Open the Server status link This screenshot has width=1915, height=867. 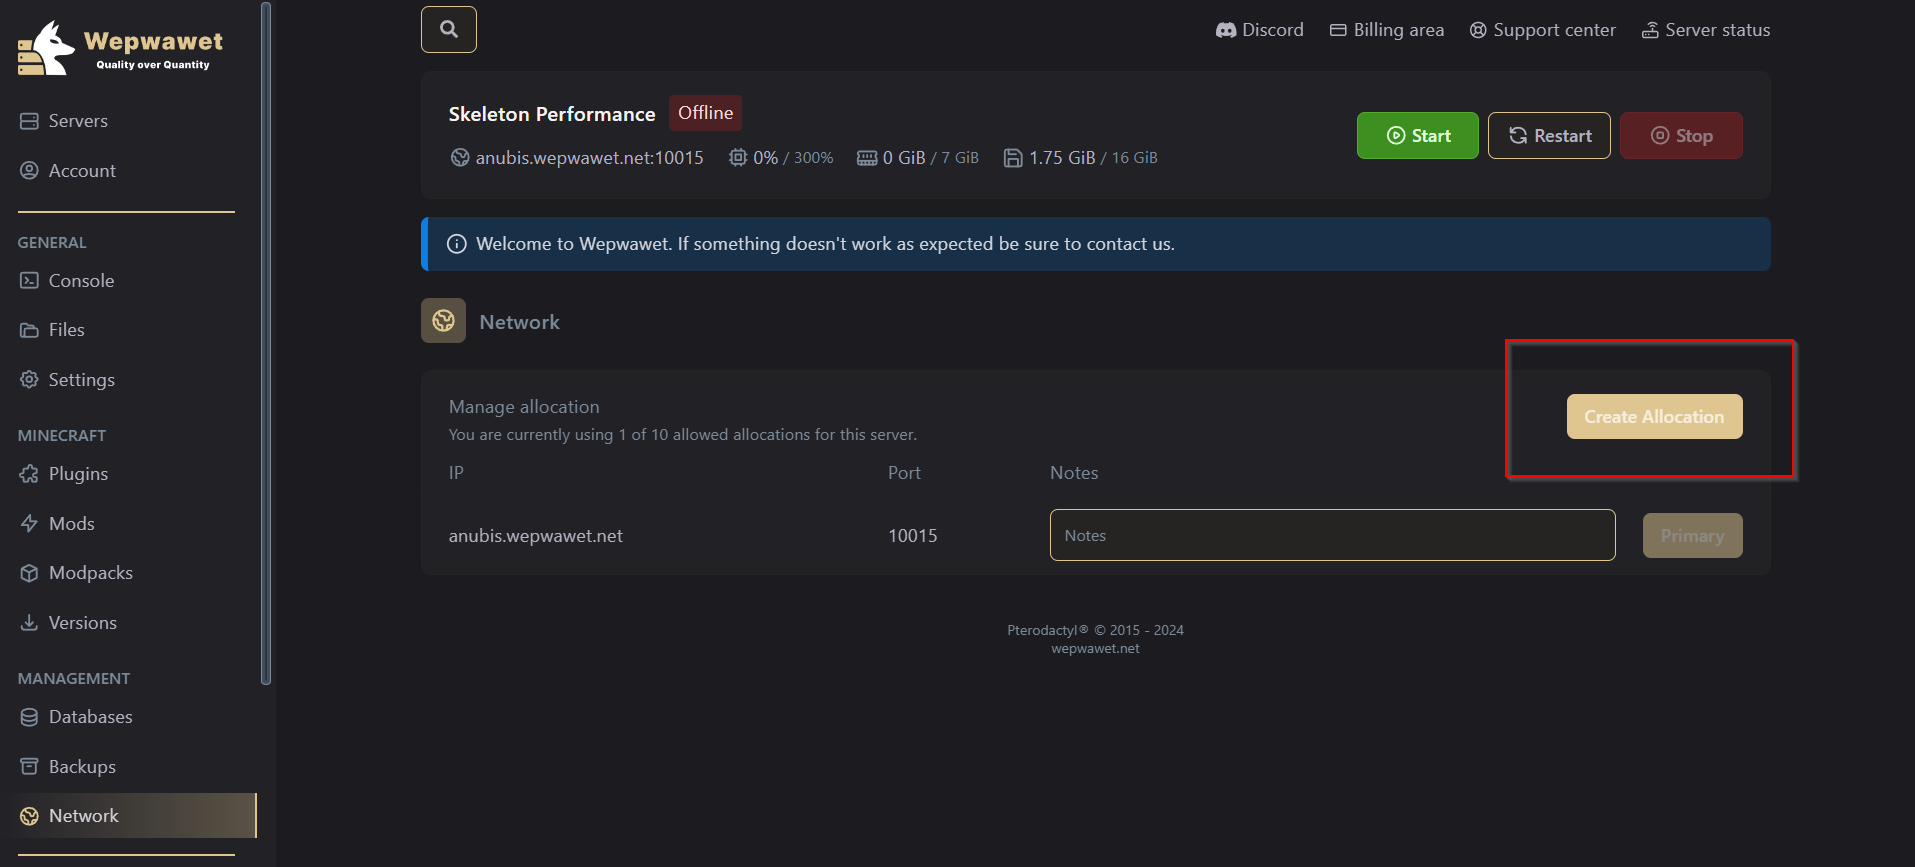[1705, 30]
